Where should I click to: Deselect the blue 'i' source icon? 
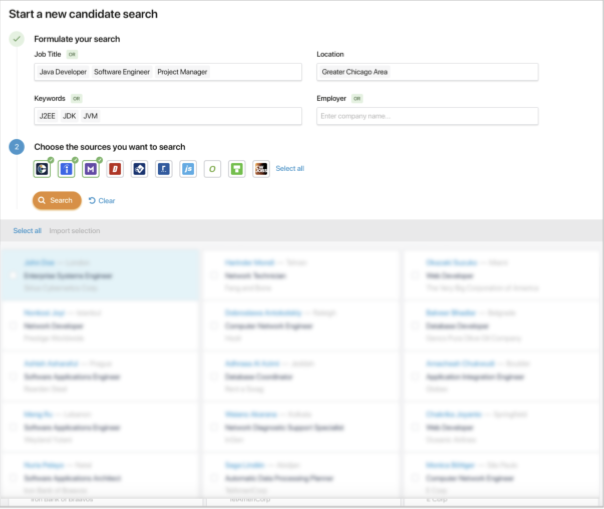pos(66,169)
